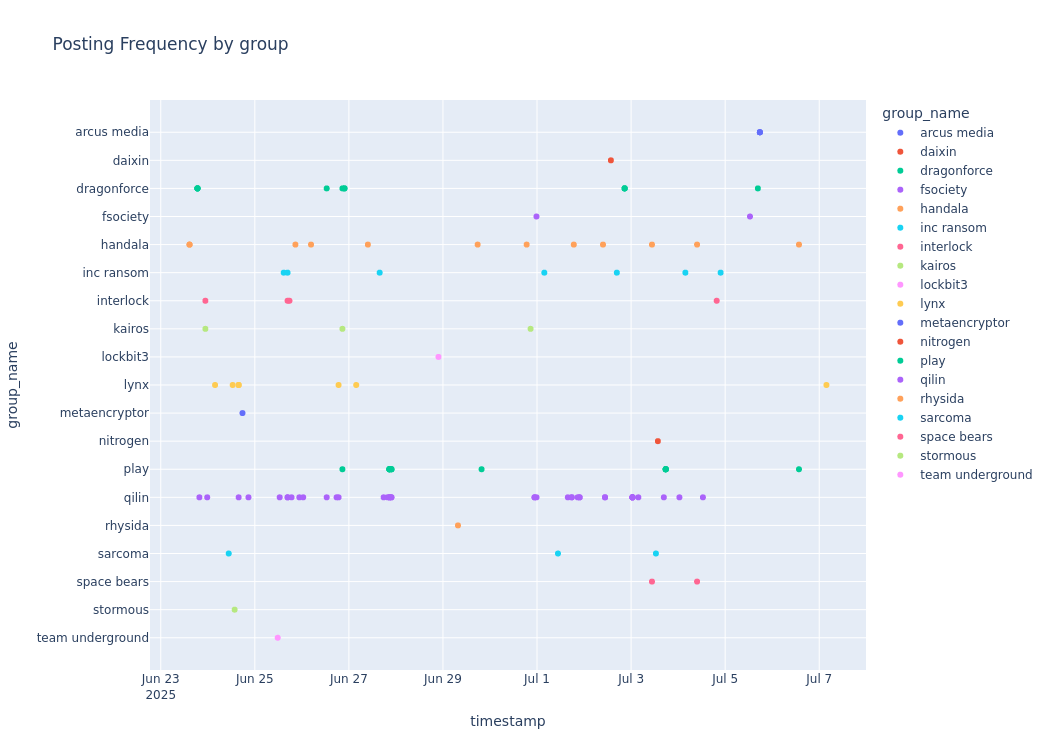Click the kairos y-axis label
The width and height of the screenshot is (1050, 750).
(131, 329)
